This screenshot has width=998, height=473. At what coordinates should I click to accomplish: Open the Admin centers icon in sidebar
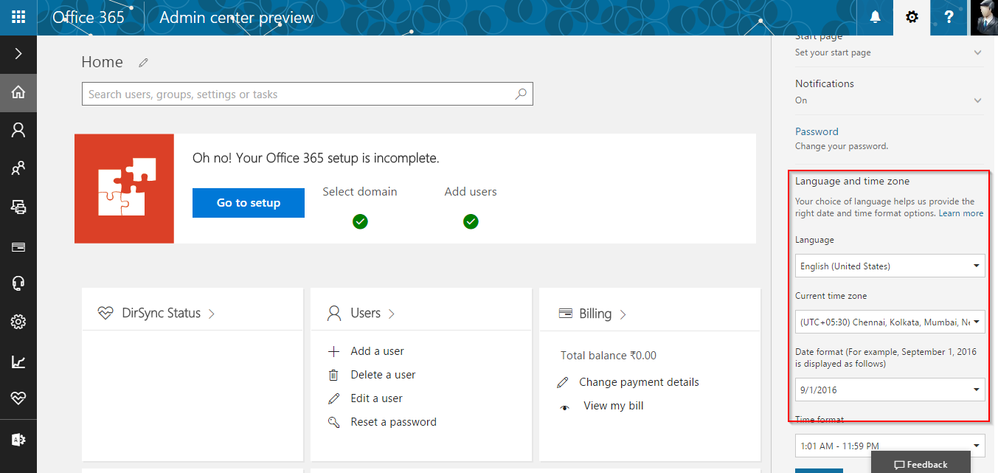tap(18, 440)
